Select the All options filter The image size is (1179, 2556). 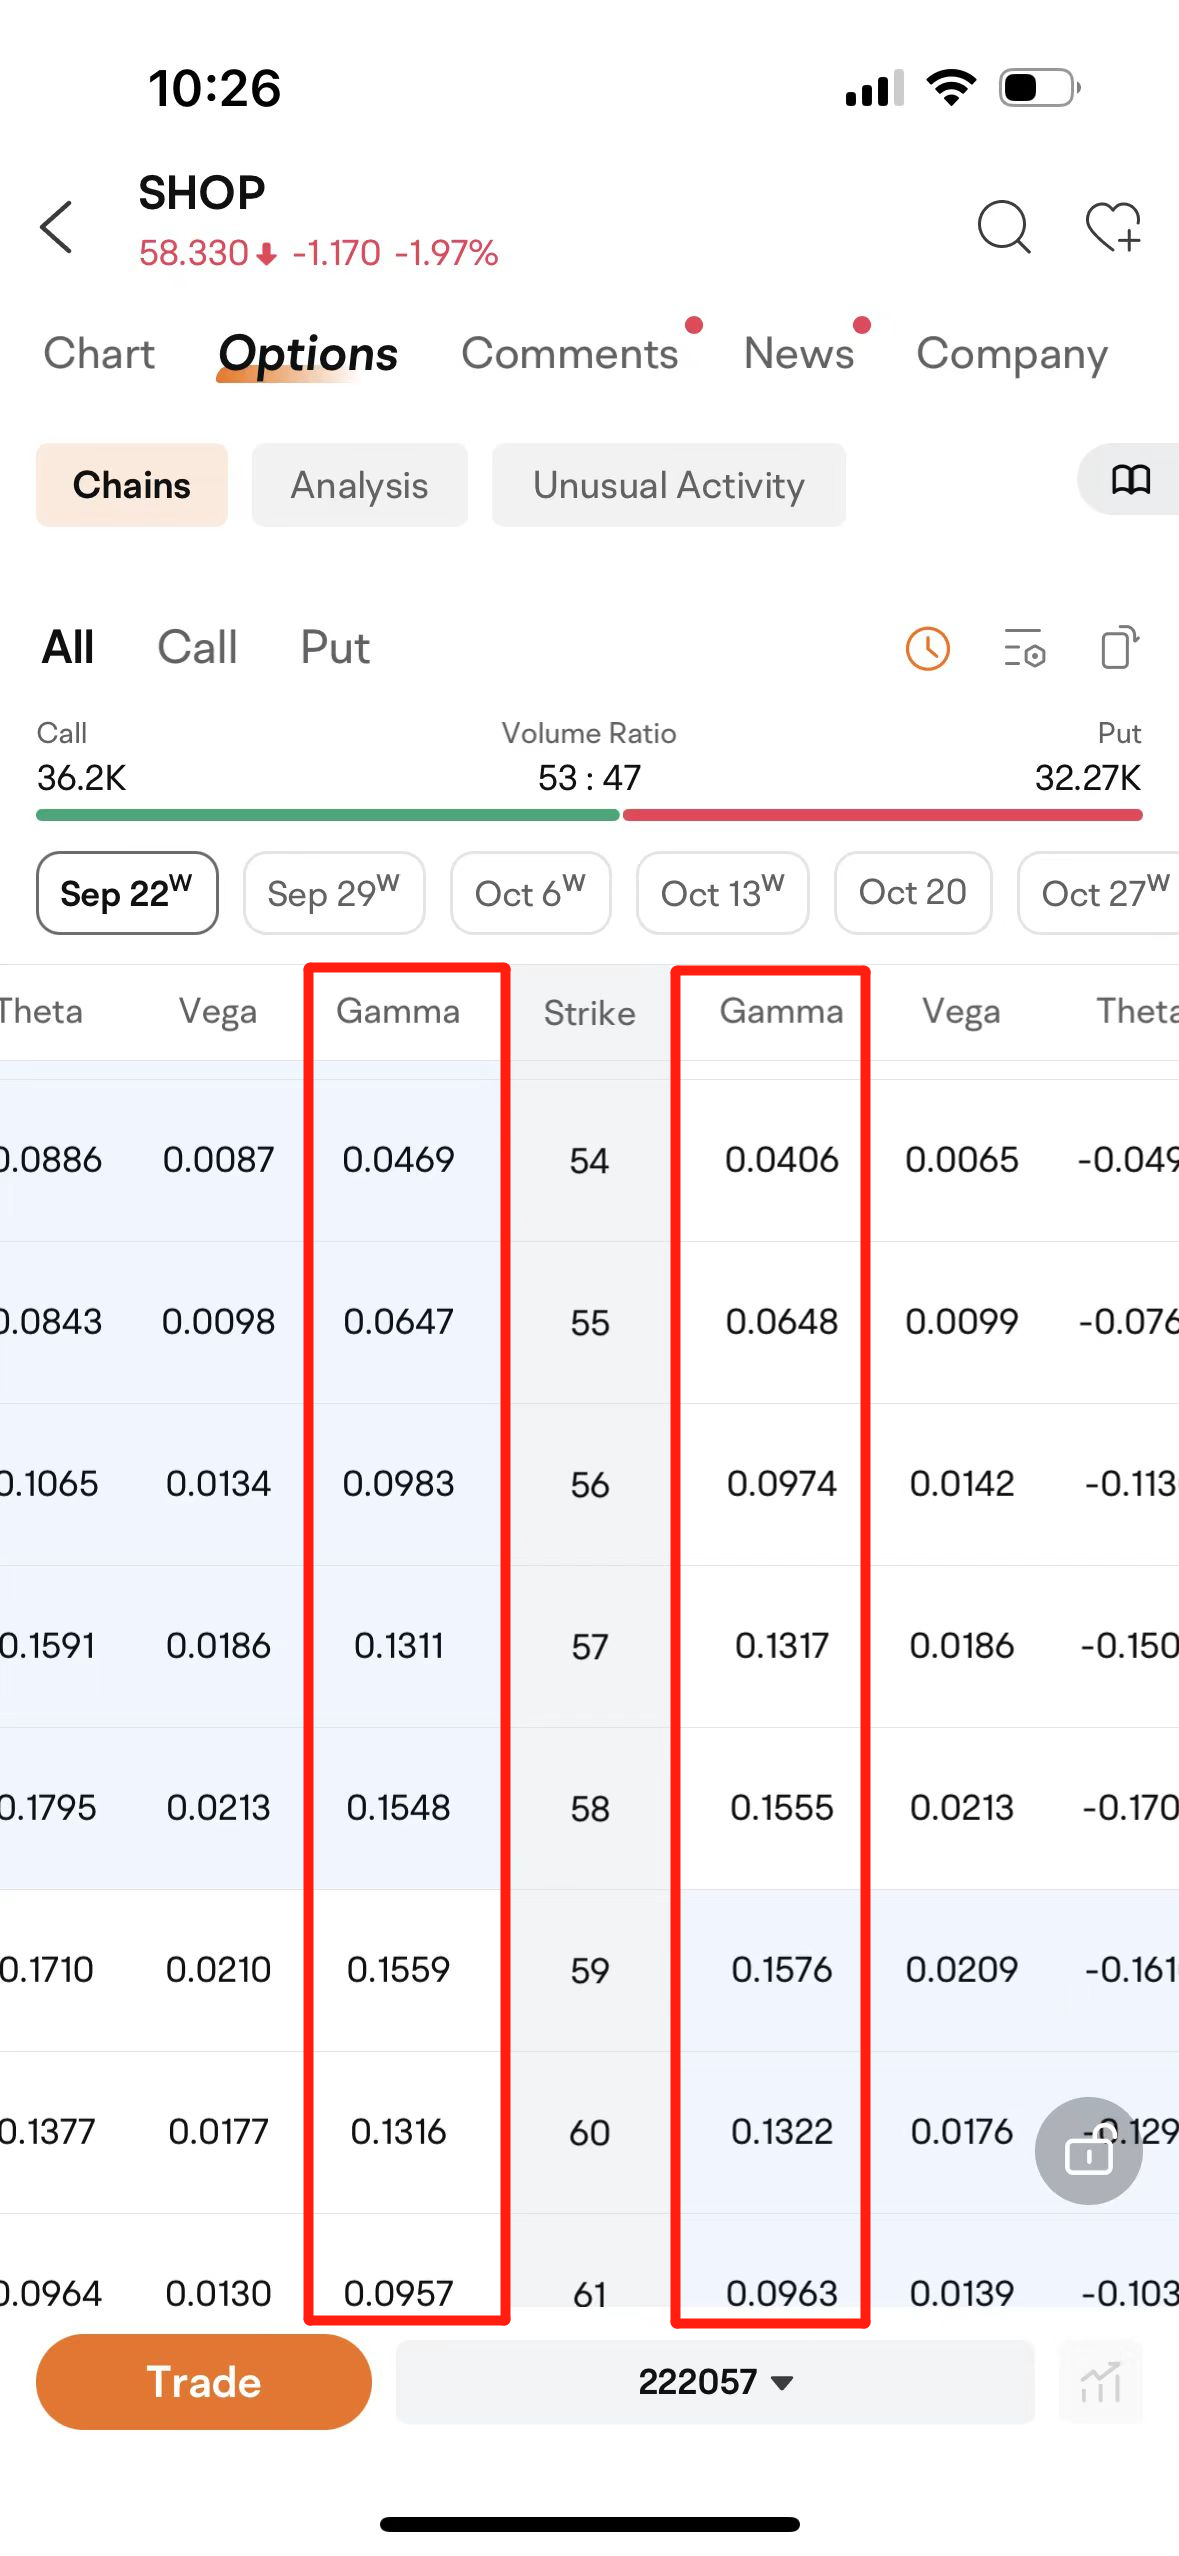(x=68, y=648)
